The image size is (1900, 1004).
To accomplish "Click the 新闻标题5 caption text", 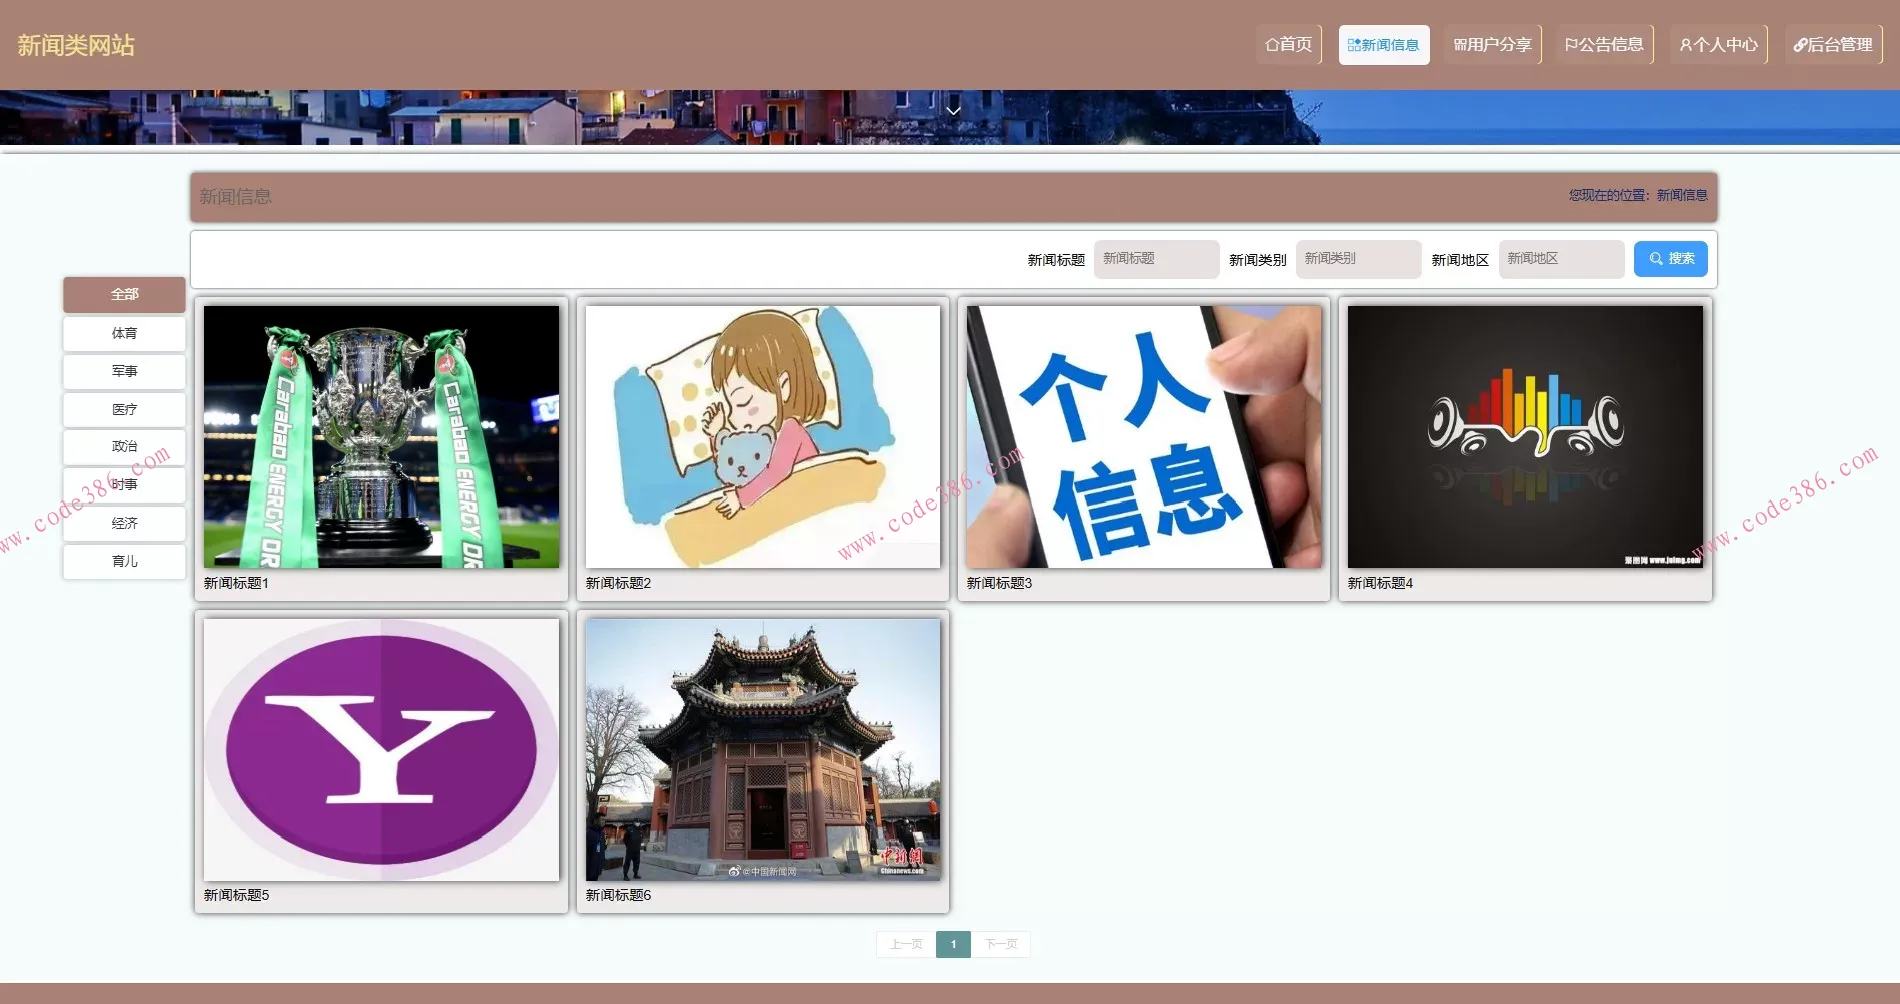I will (x=236, y=895).
